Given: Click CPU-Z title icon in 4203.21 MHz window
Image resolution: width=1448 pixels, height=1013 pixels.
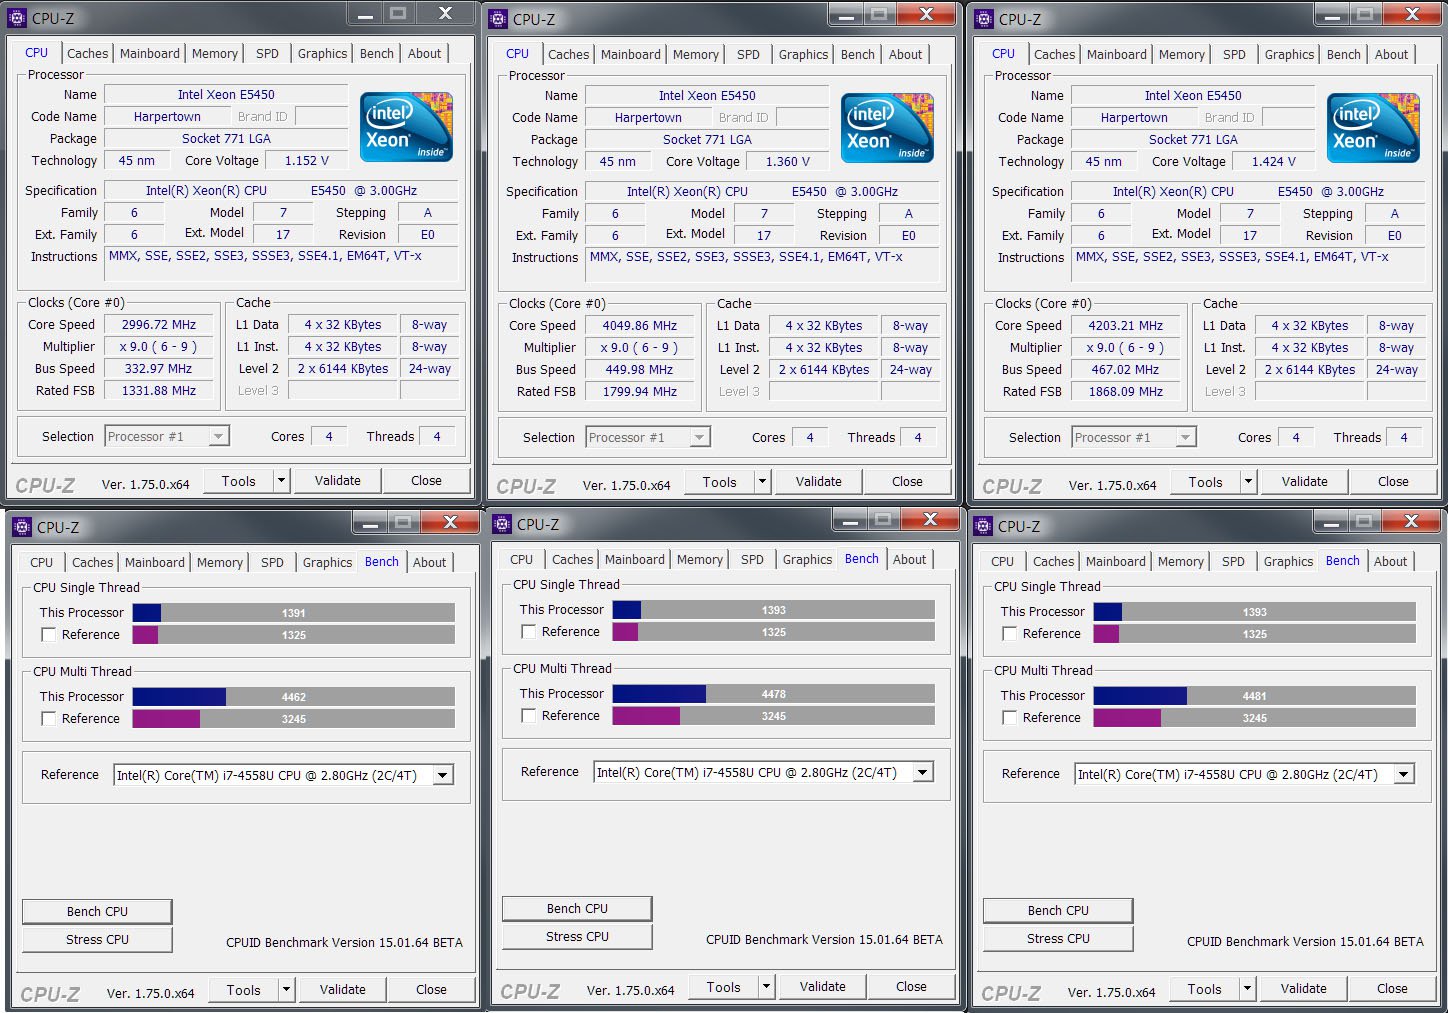Looking at the screenshot, I should pos(984,19).
